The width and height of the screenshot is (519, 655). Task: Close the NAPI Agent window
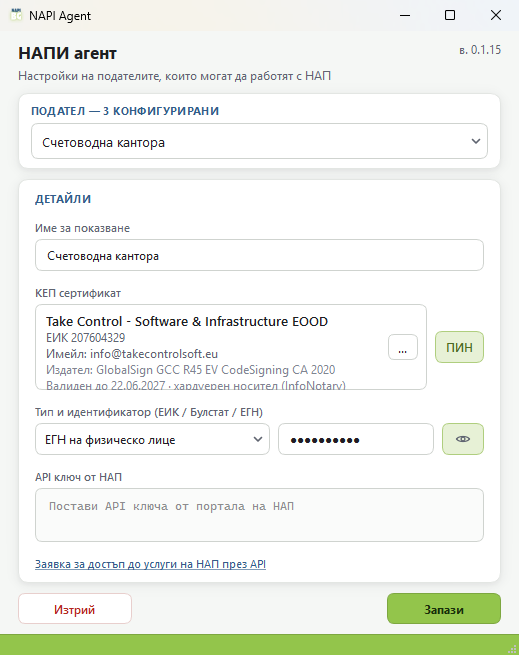496,15
